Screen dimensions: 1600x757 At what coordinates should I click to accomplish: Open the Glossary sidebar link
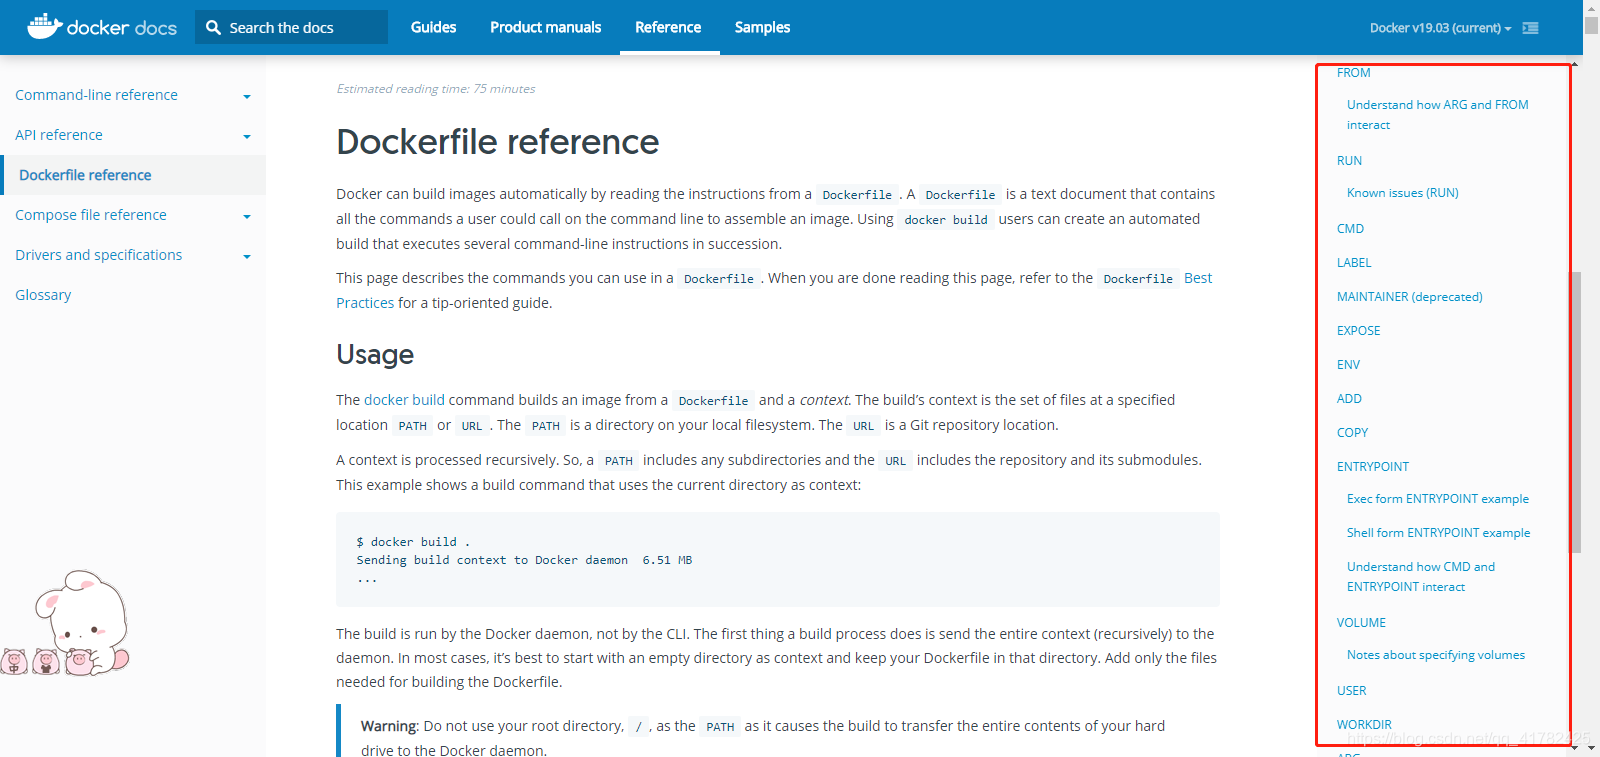43,295
